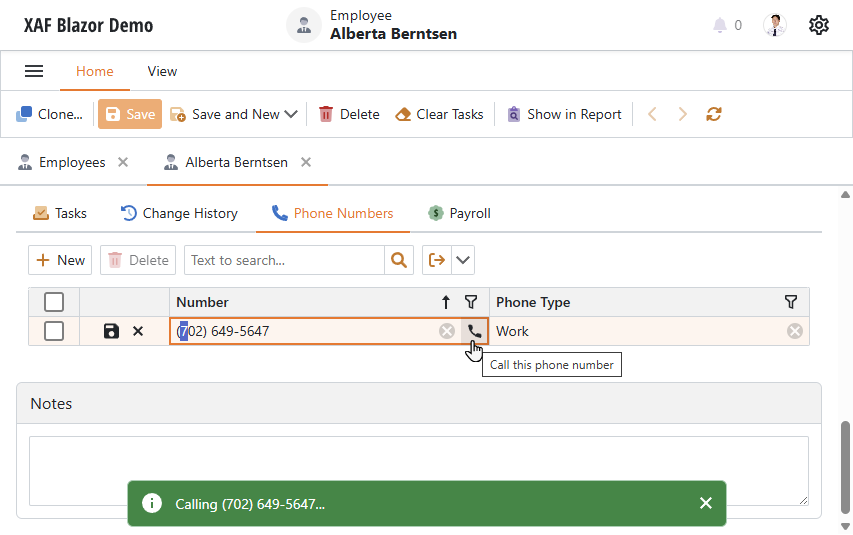Open the Phone Type column filter

point(791,302)
